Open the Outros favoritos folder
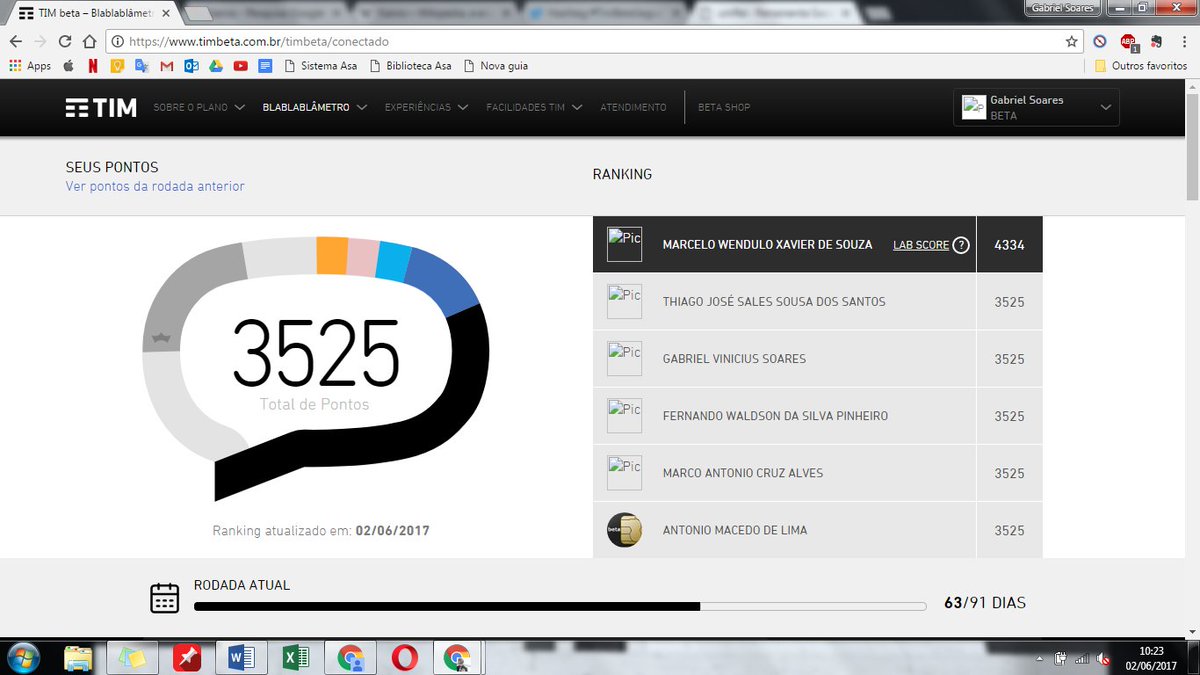 [1140, 66]
